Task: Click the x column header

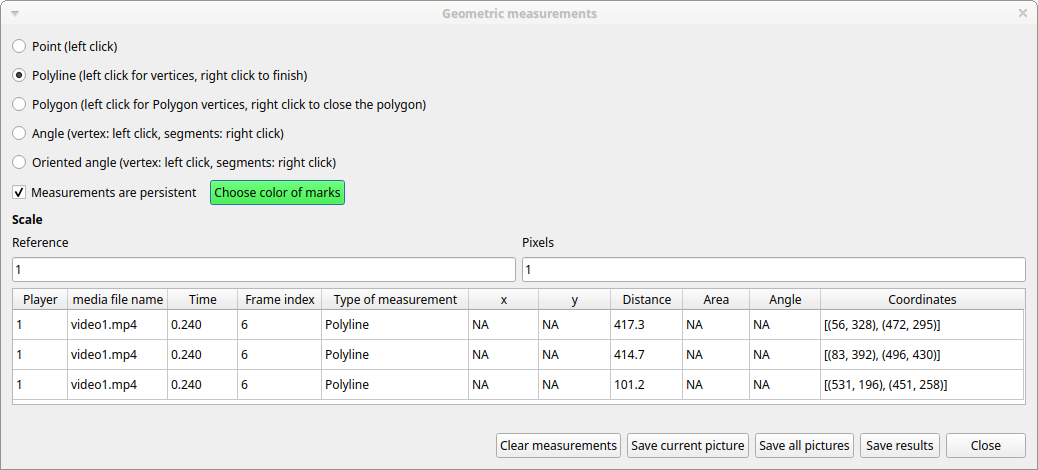Action: pyautogui.click(x=504, y=300)
